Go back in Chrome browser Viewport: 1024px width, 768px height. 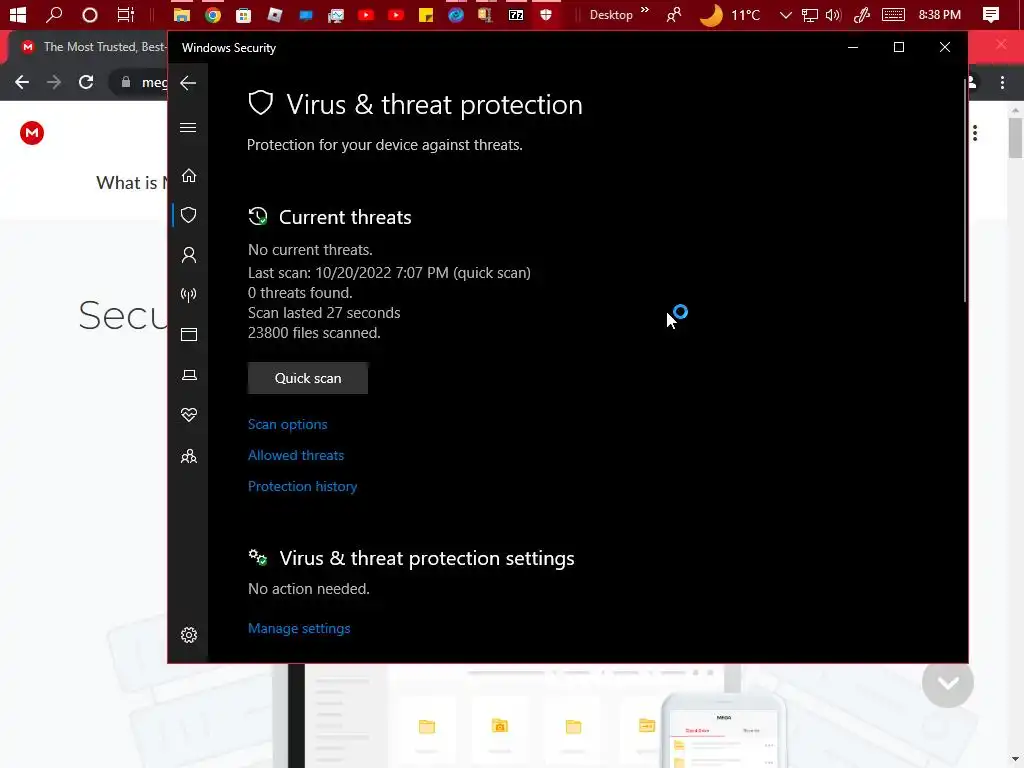[x=22, y=82]
